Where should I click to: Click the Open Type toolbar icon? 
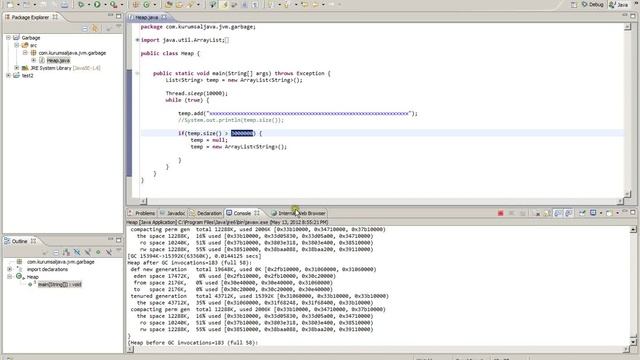(169, 4)
